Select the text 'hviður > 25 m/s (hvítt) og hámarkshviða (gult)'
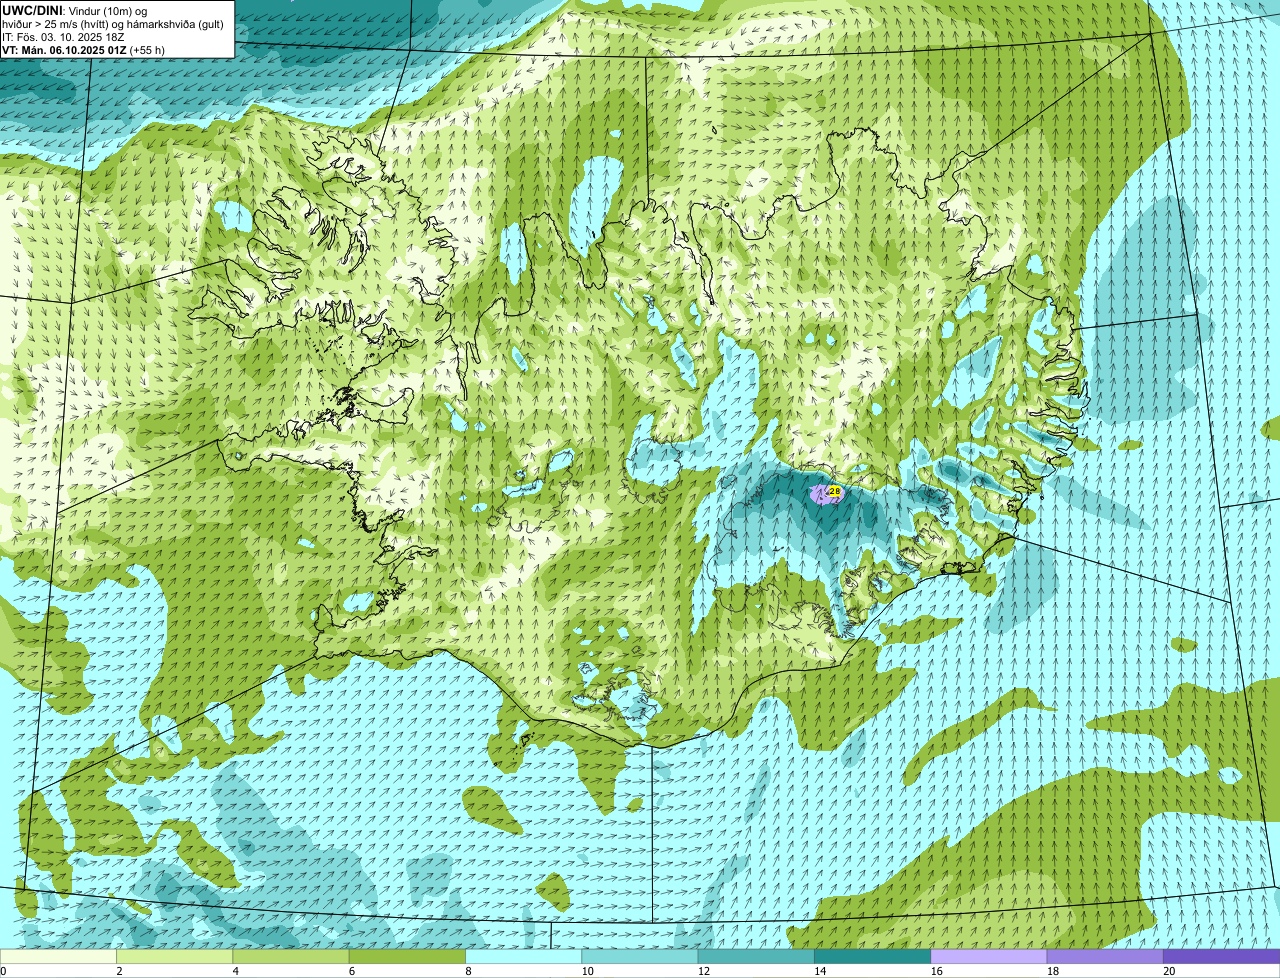This screenshot has height=978, width=1280. coord(113,23)
